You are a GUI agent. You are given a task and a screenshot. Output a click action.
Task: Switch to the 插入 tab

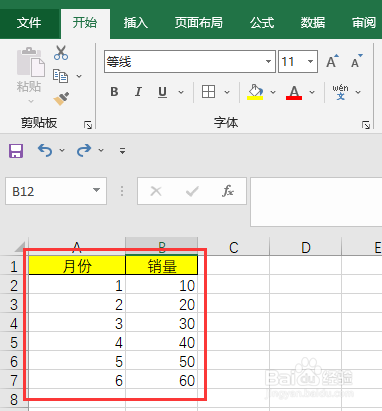tap(136, 23)
